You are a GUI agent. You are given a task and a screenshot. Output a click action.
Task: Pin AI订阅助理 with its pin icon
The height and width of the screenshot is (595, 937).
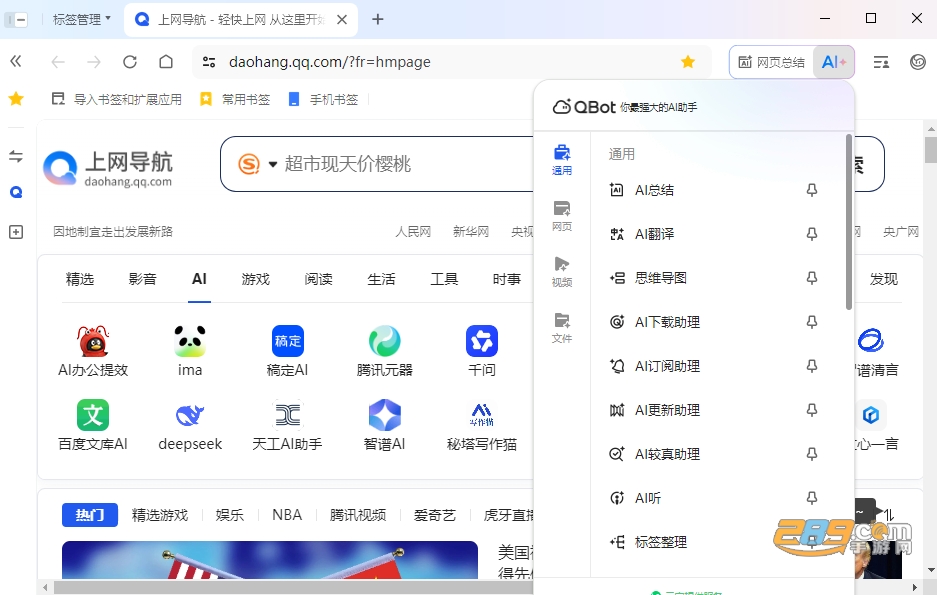point(812,366)
